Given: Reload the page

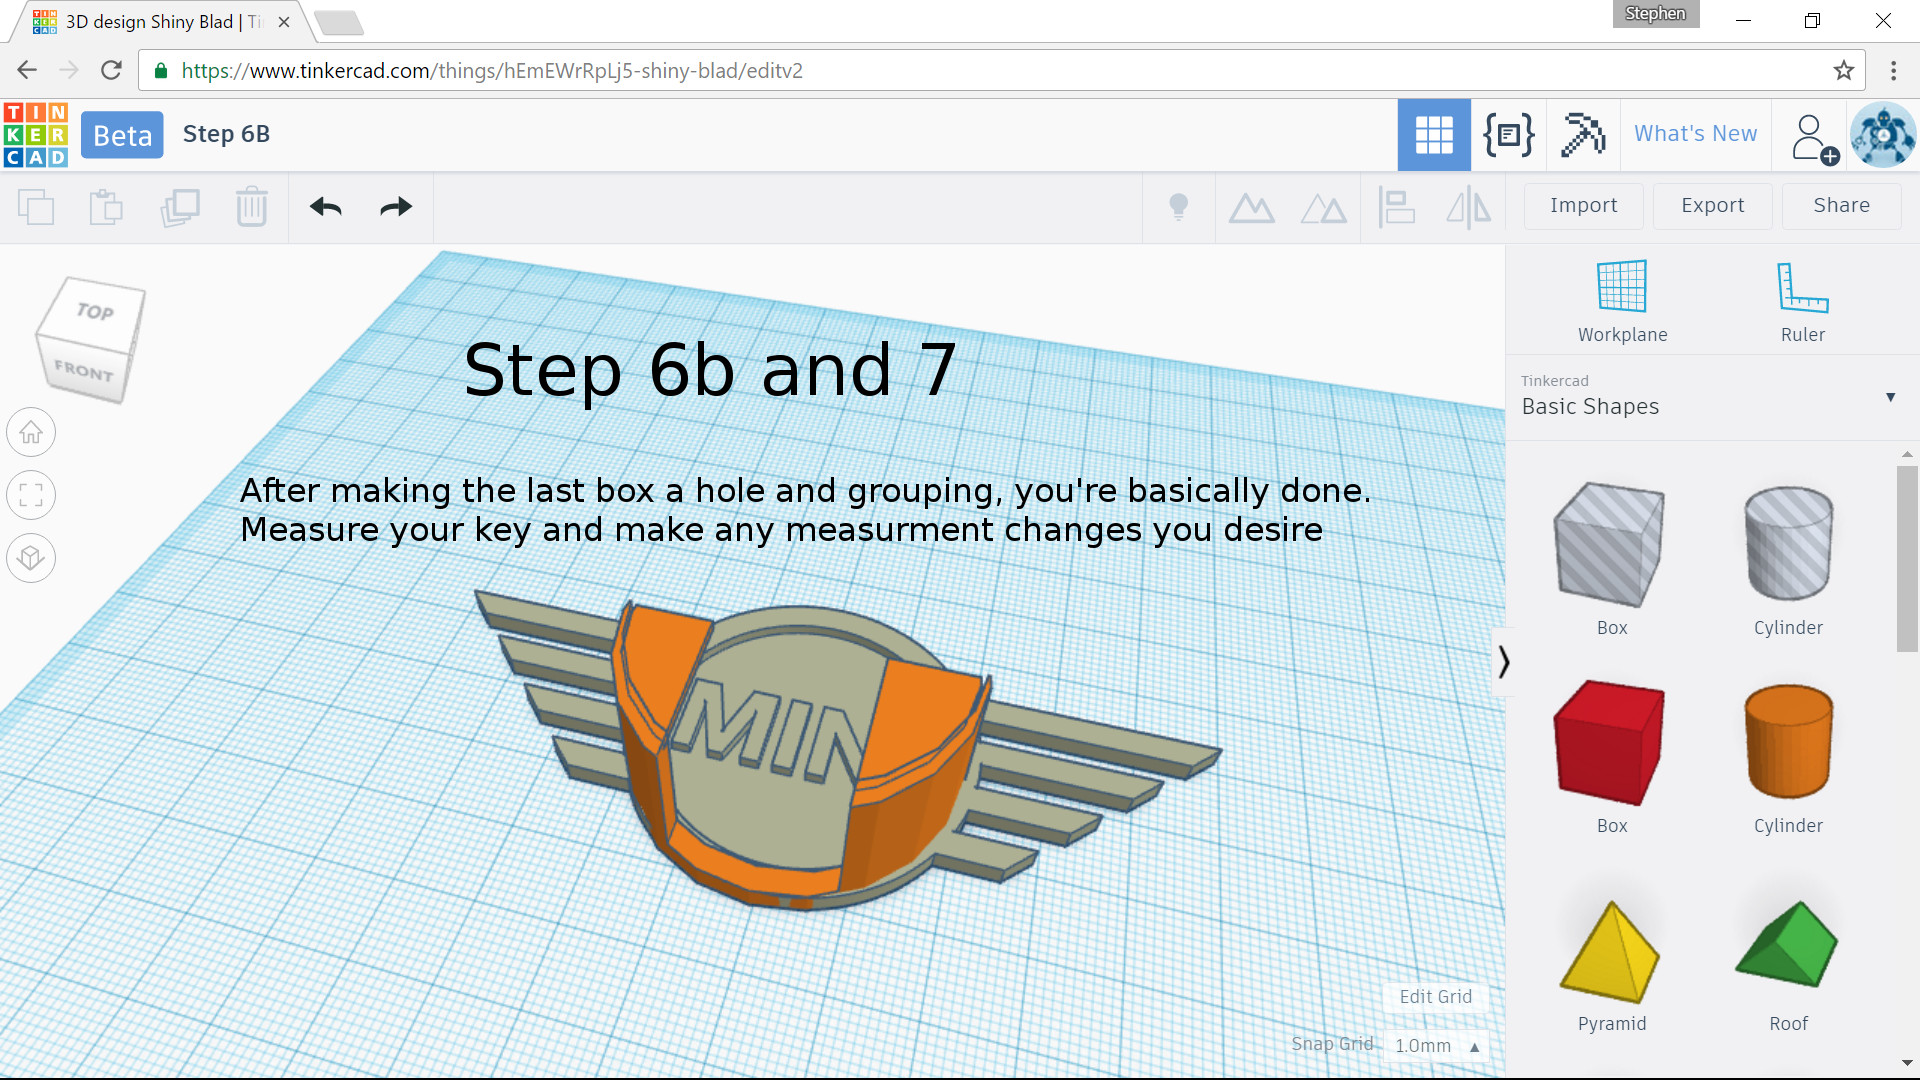Looking at the screenshot, I should (x=111, y=70).
